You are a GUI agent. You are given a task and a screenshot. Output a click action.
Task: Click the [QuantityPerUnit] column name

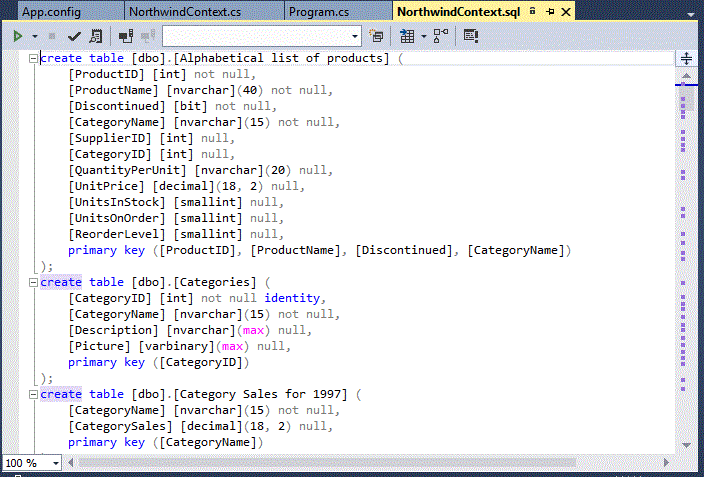coord(127,170)
